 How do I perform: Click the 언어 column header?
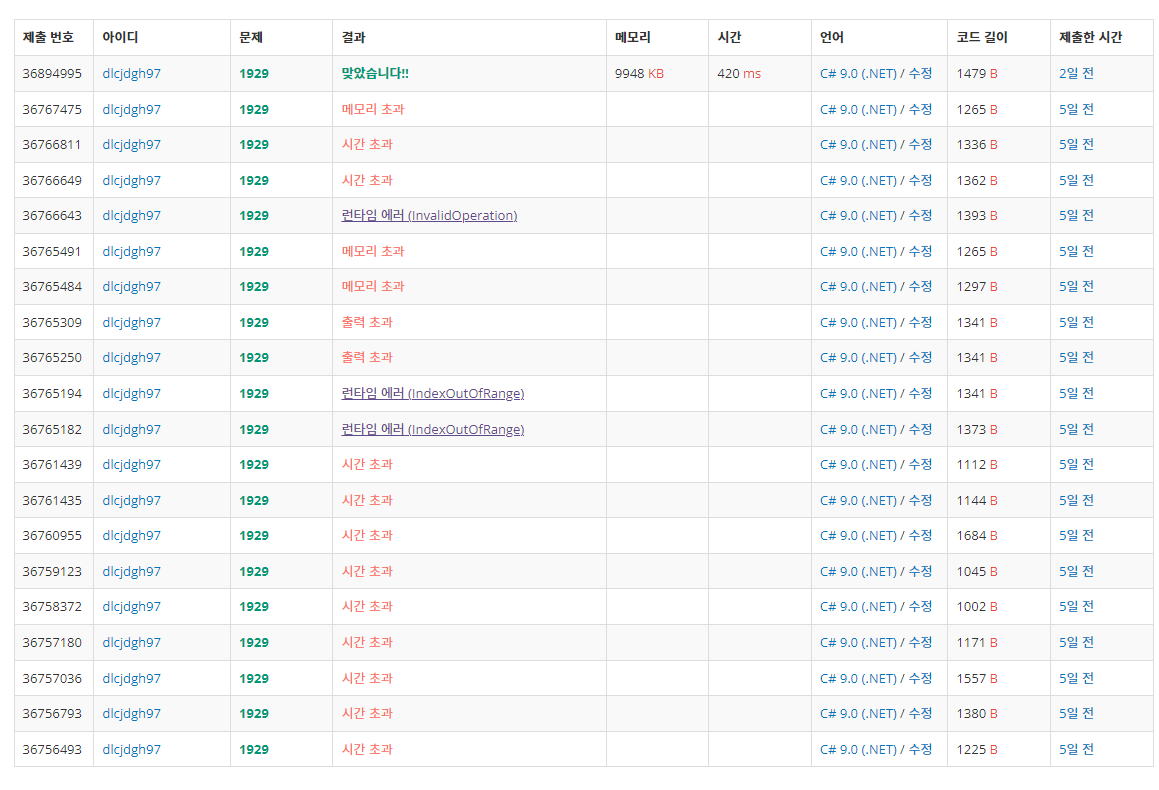click(x=832, y=37)
